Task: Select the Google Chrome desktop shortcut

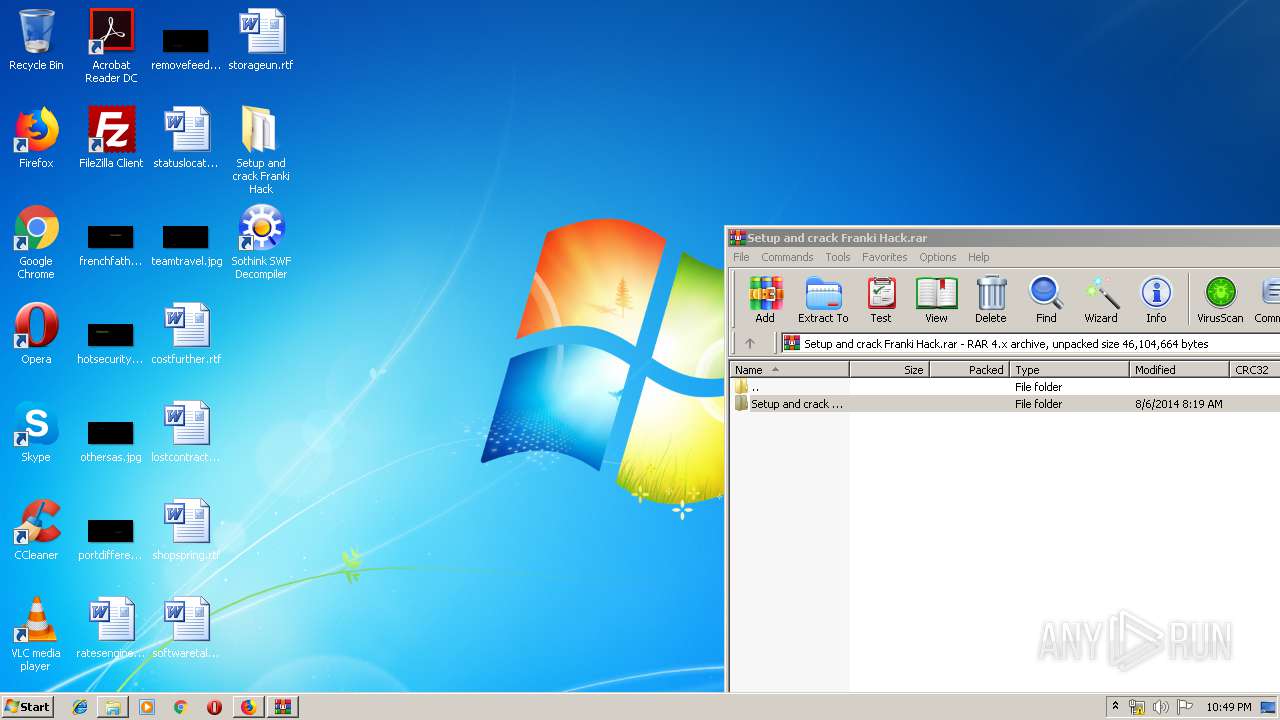Action: pyautogui.click(x=36, y=242)
